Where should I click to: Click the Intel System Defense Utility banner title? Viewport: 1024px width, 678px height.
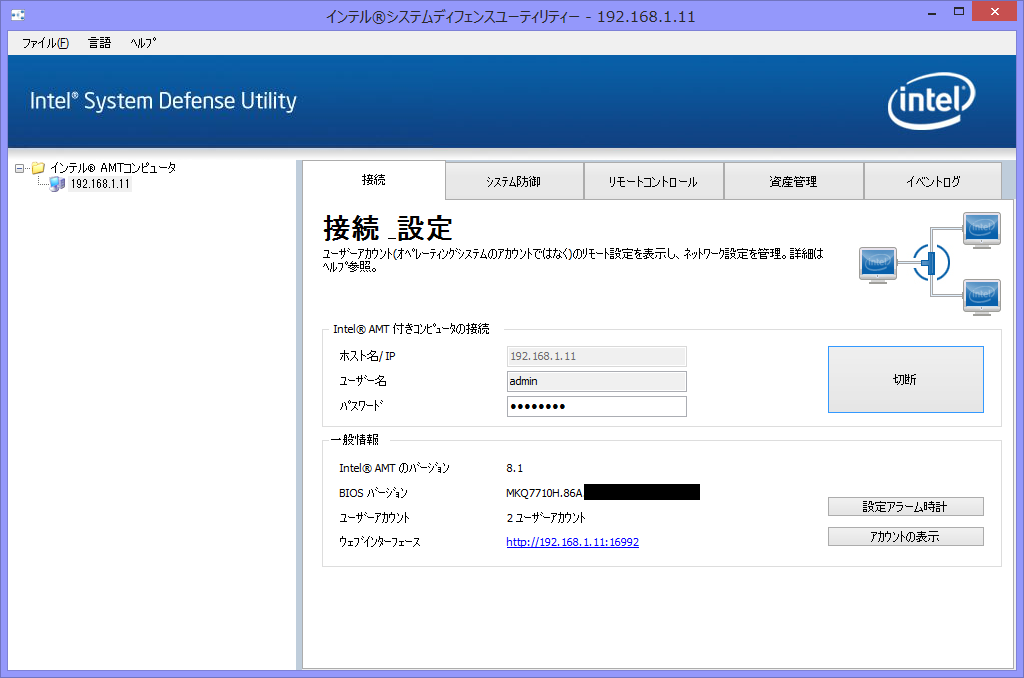click(x=163, y=101)
